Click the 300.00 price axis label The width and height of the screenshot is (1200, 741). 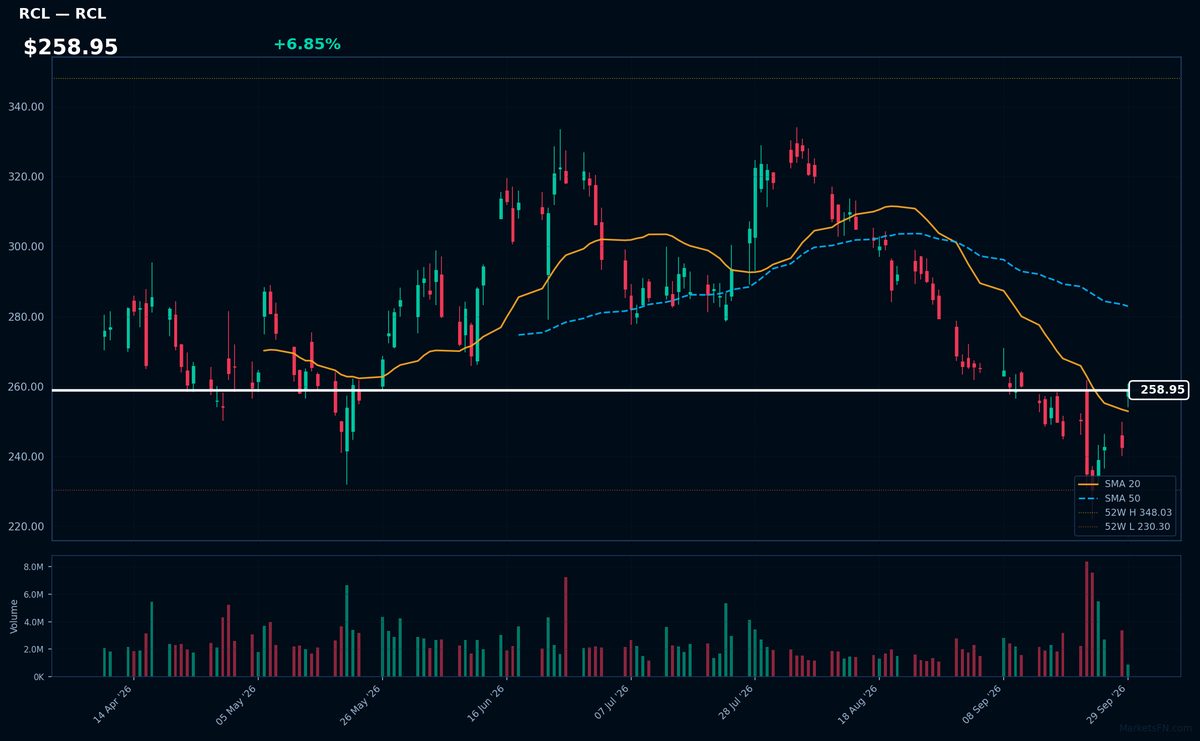pos(26,247)
